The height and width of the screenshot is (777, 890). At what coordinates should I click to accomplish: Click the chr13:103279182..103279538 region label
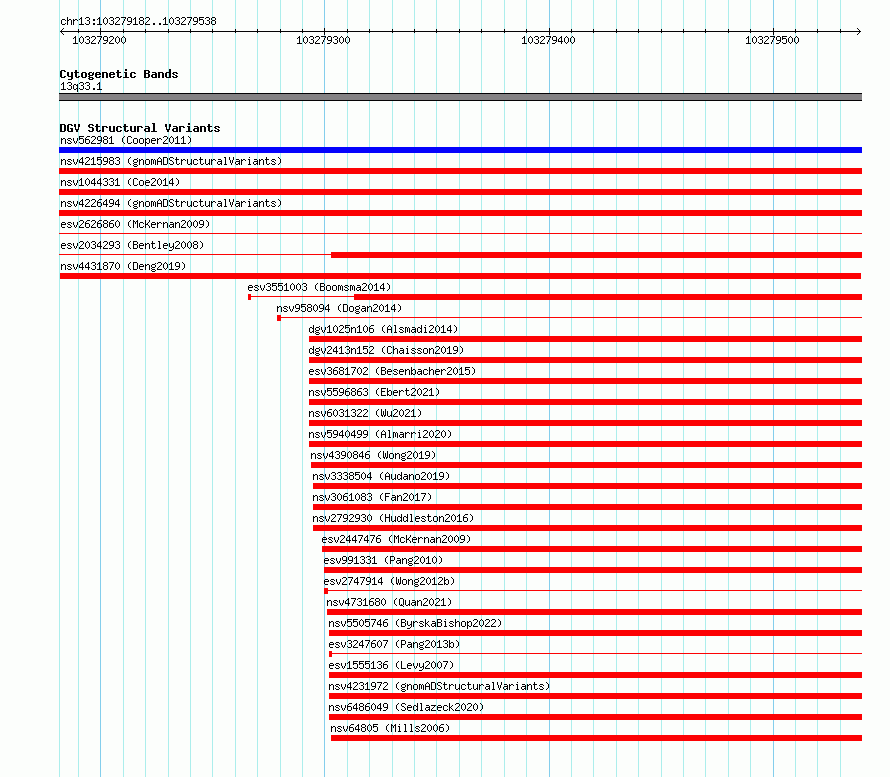(x=138, y=21)
